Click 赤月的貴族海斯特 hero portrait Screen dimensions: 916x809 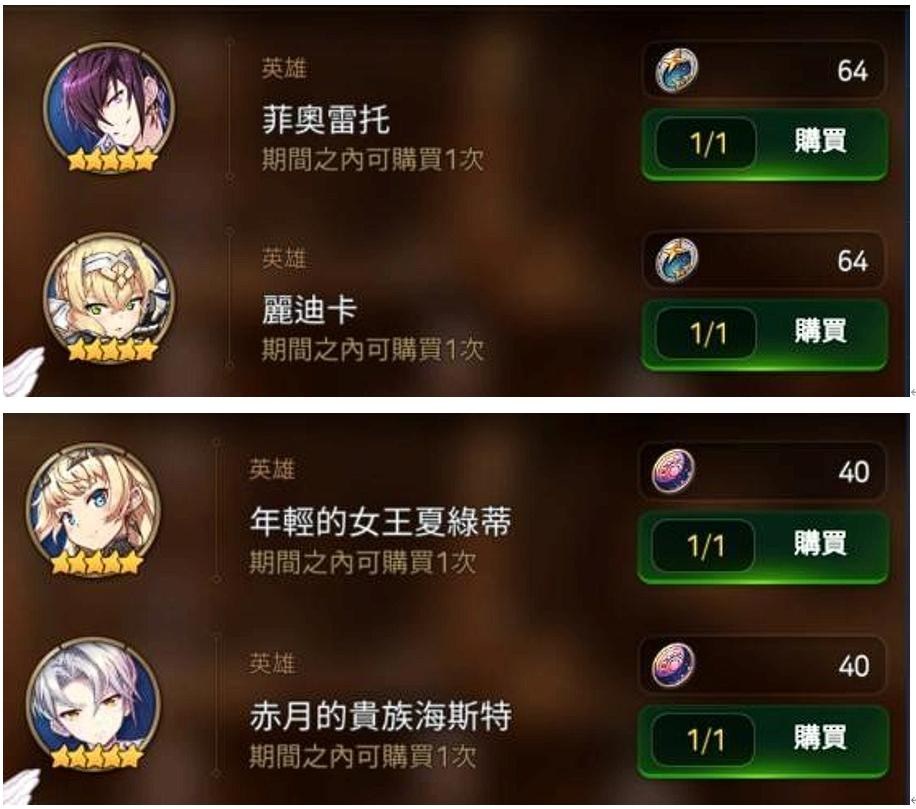[93, 703]
